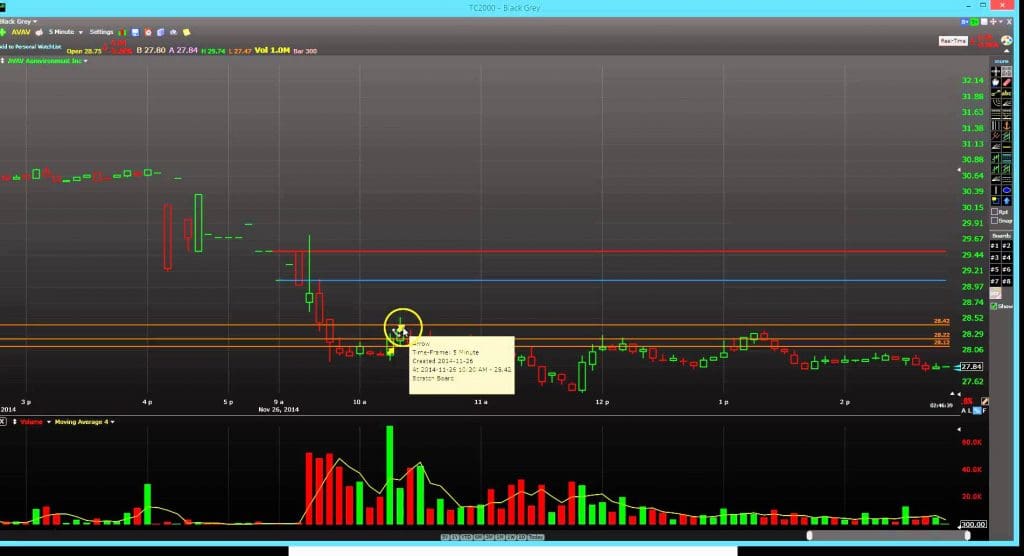Toggle the A arithmetic scale option
The width and height of the screenshot is (1024, 556).
coord(963,411)
